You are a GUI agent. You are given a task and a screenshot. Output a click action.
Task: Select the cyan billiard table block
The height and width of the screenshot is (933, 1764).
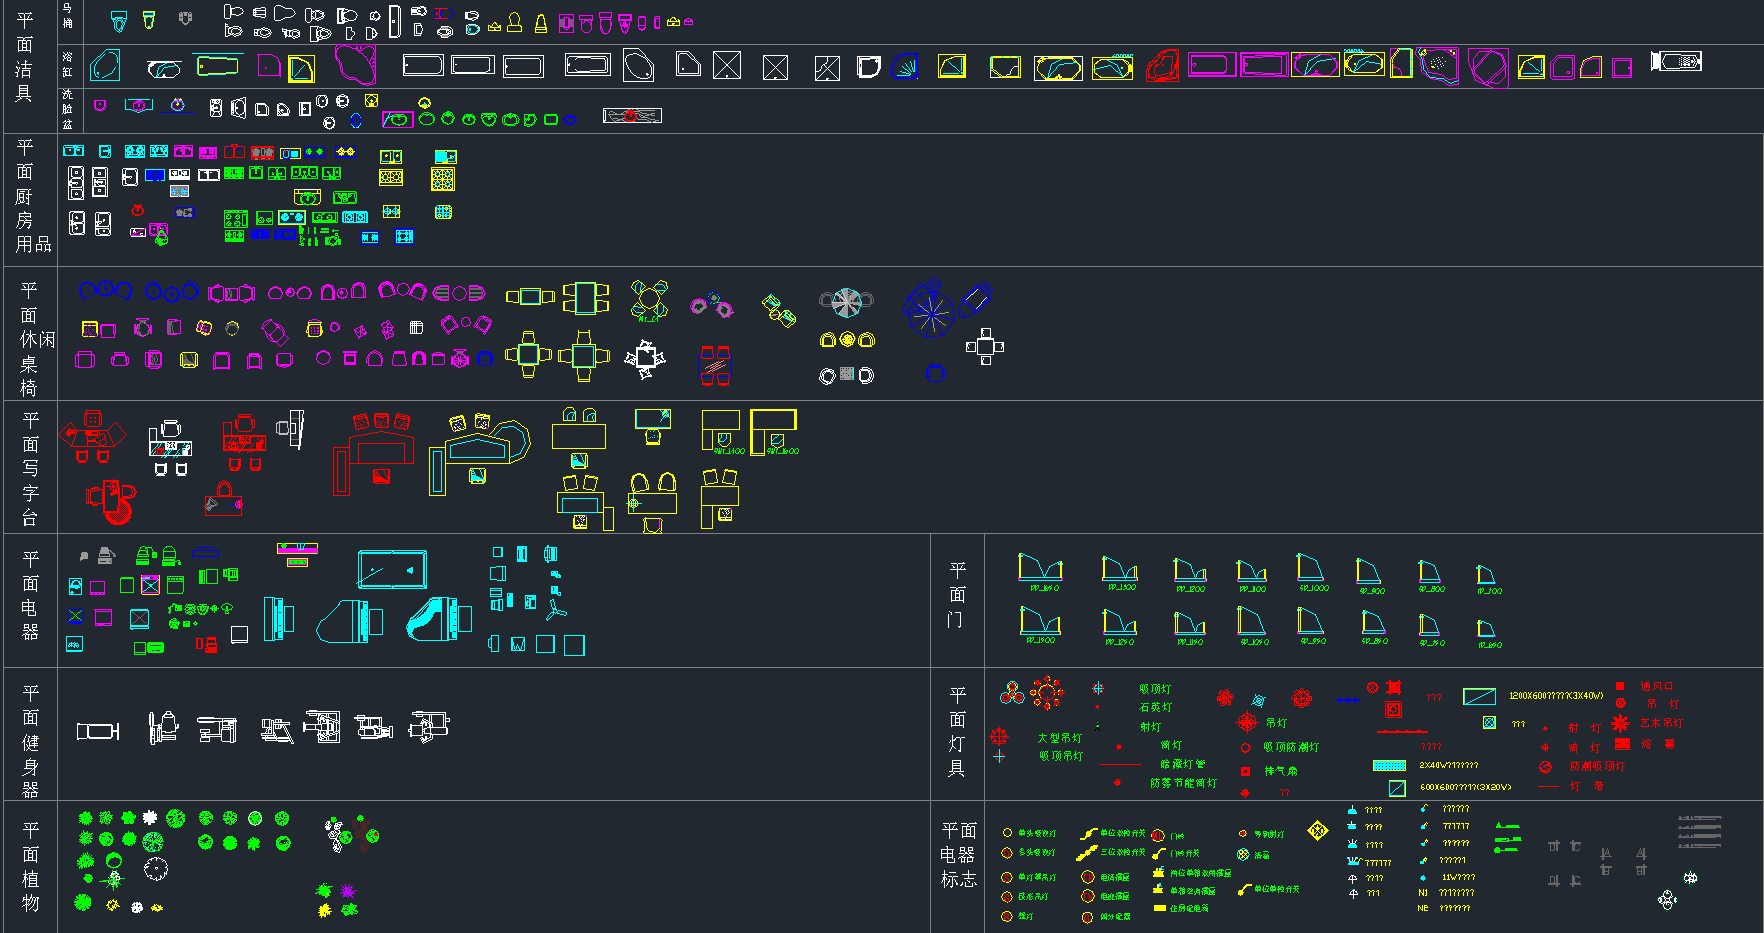coord(392,569)
